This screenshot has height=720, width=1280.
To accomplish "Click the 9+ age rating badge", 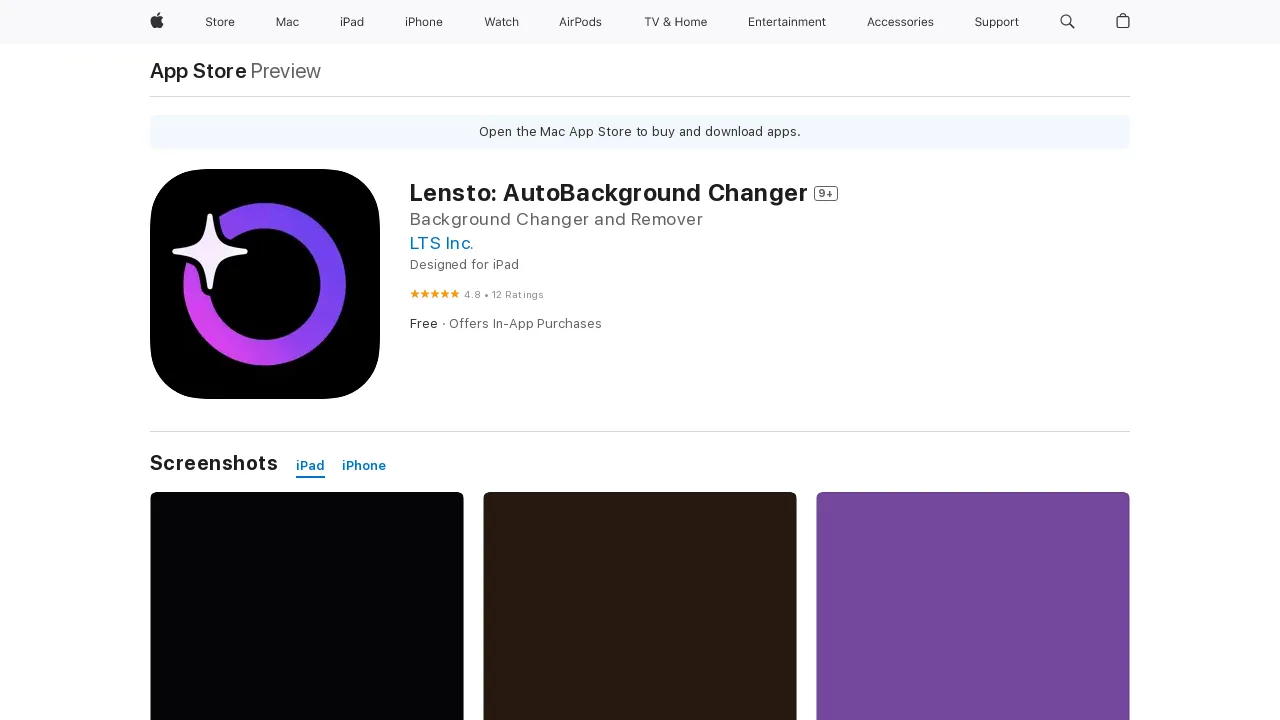I will (826, 193).
